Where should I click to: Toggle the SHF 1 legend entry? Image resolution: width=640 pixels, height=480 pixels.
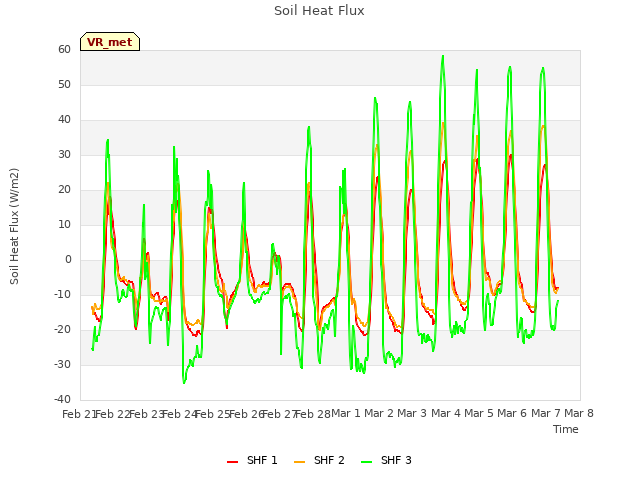252,460
